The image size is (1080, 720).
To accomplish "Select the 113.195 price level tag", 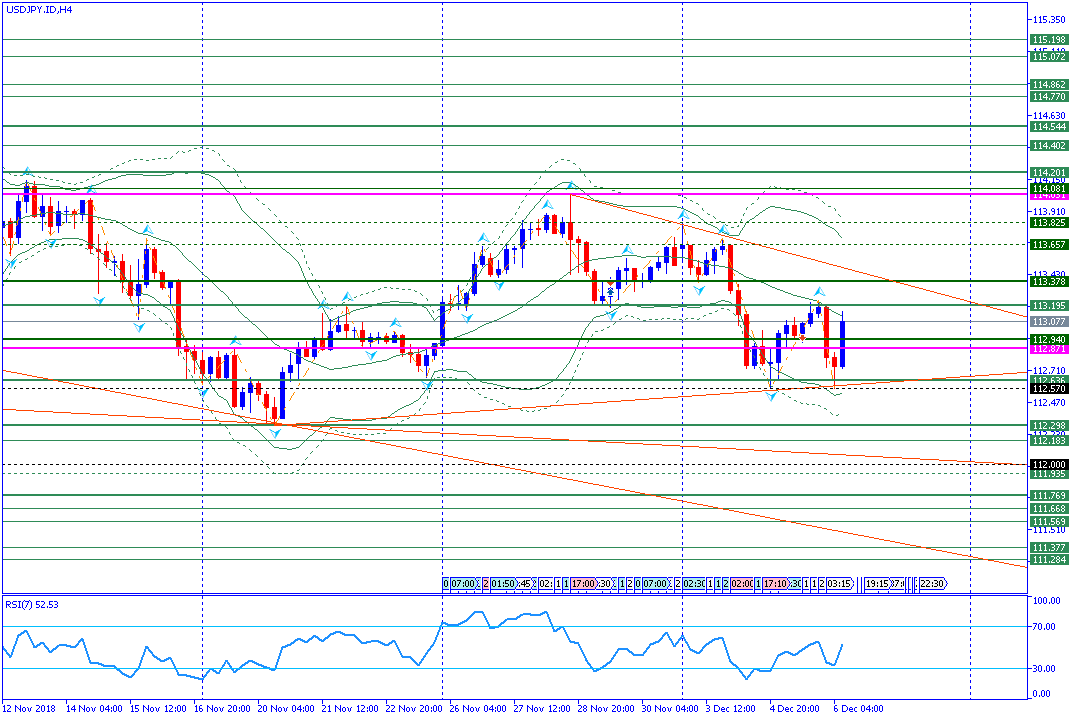I will 1049,305.
